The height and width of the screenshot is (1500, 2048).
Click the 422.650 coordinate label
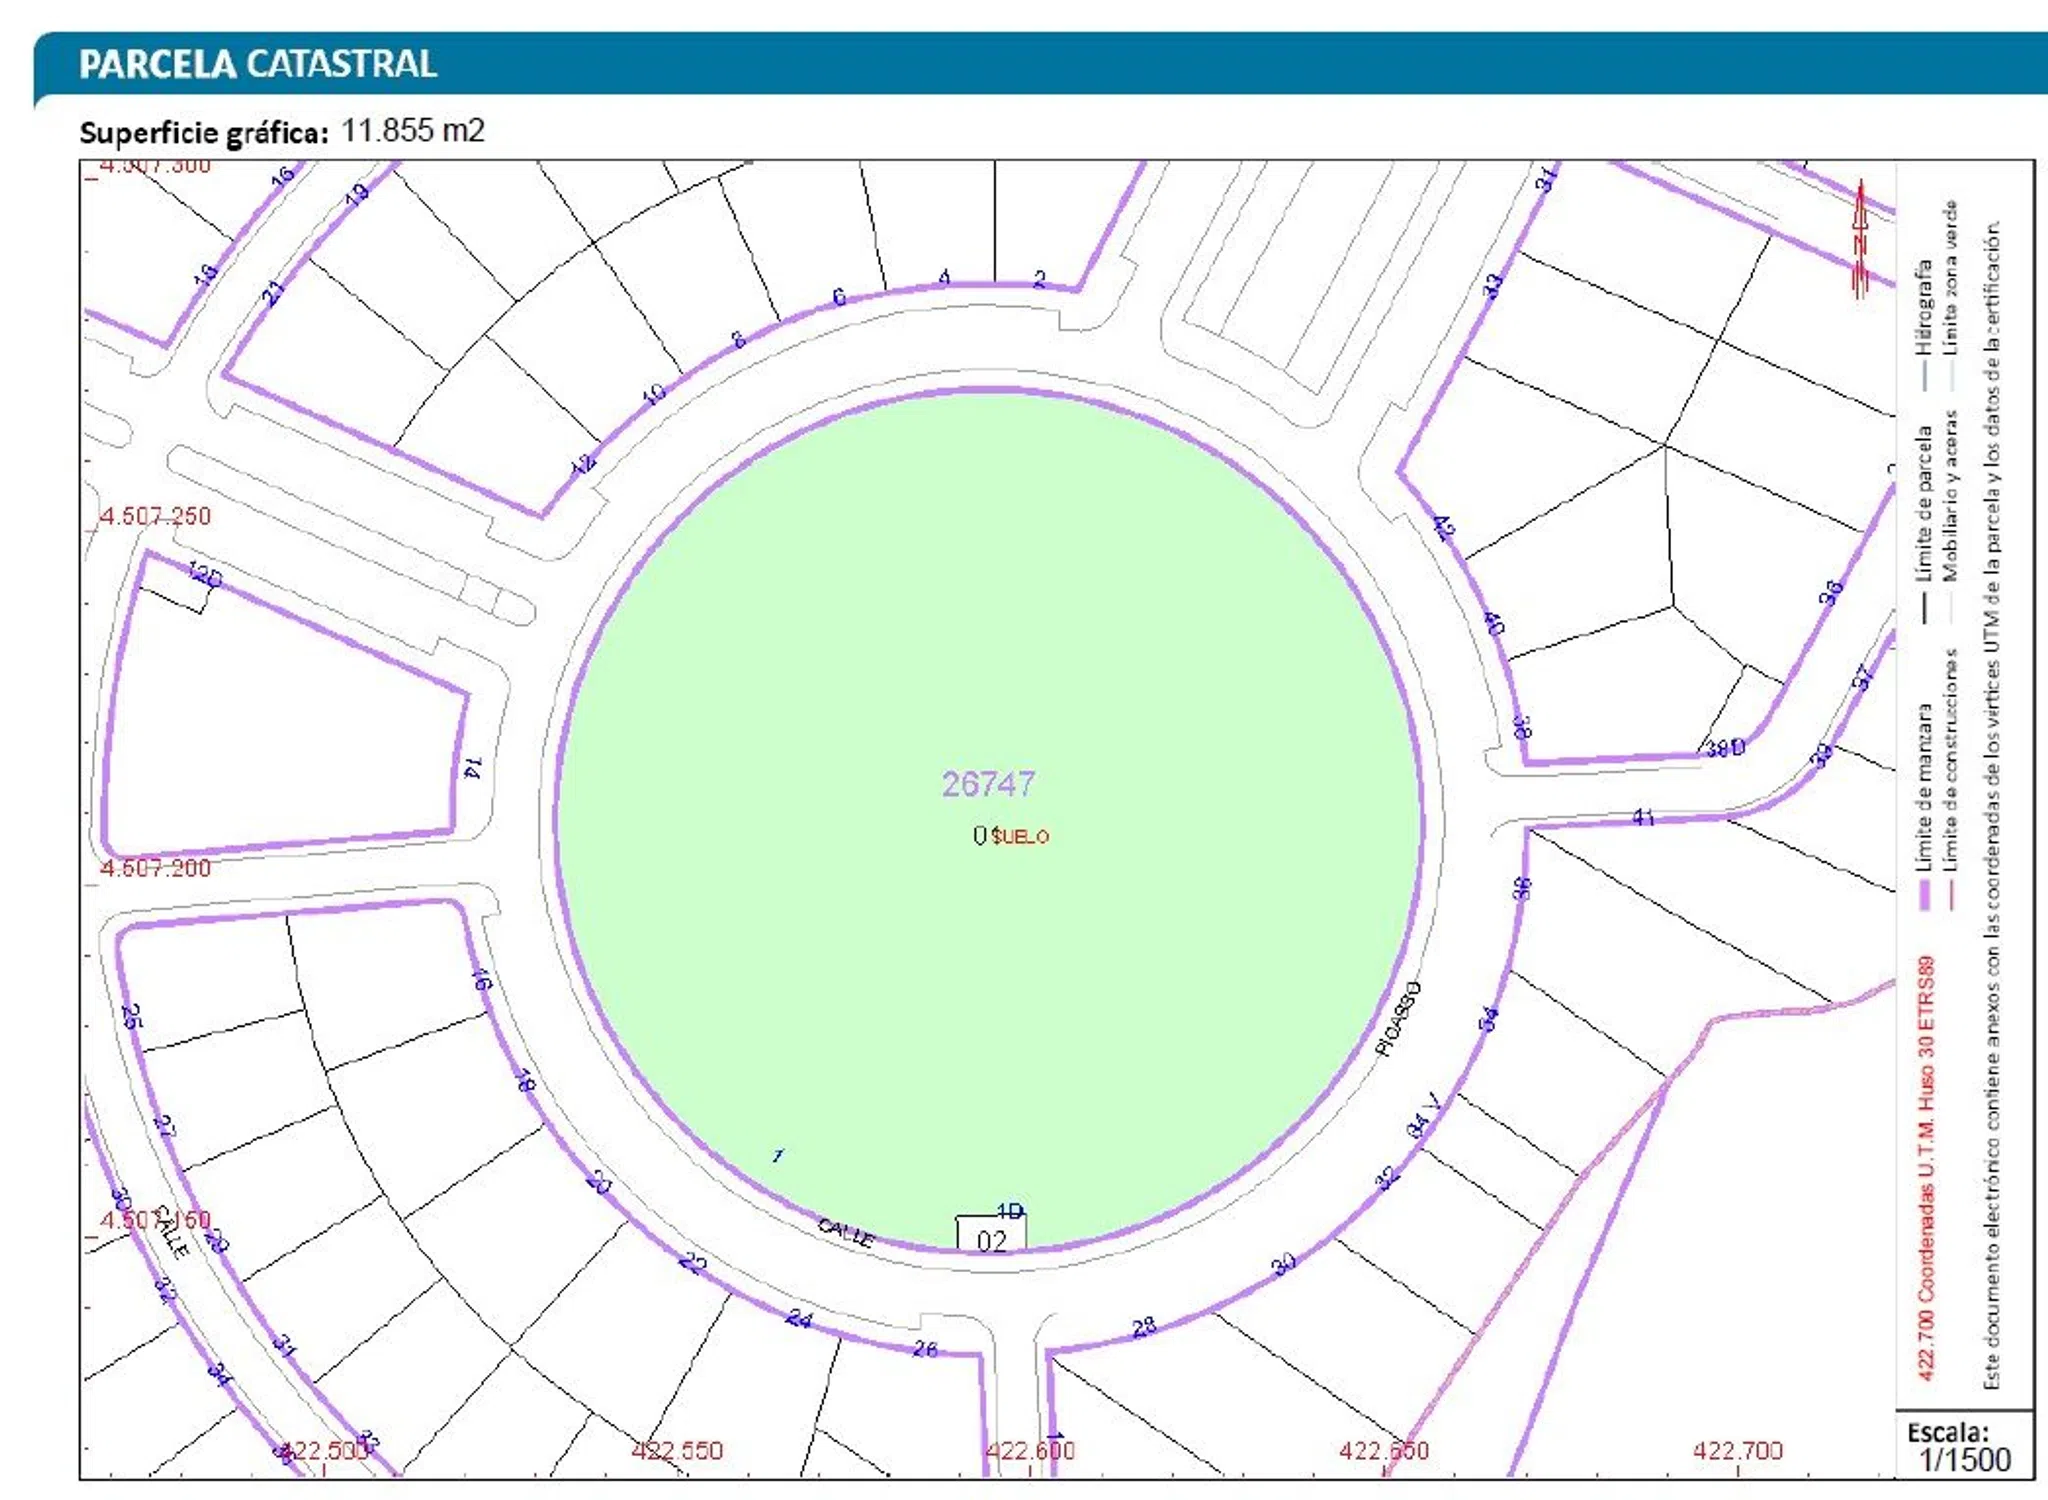click(1384, 1450)
